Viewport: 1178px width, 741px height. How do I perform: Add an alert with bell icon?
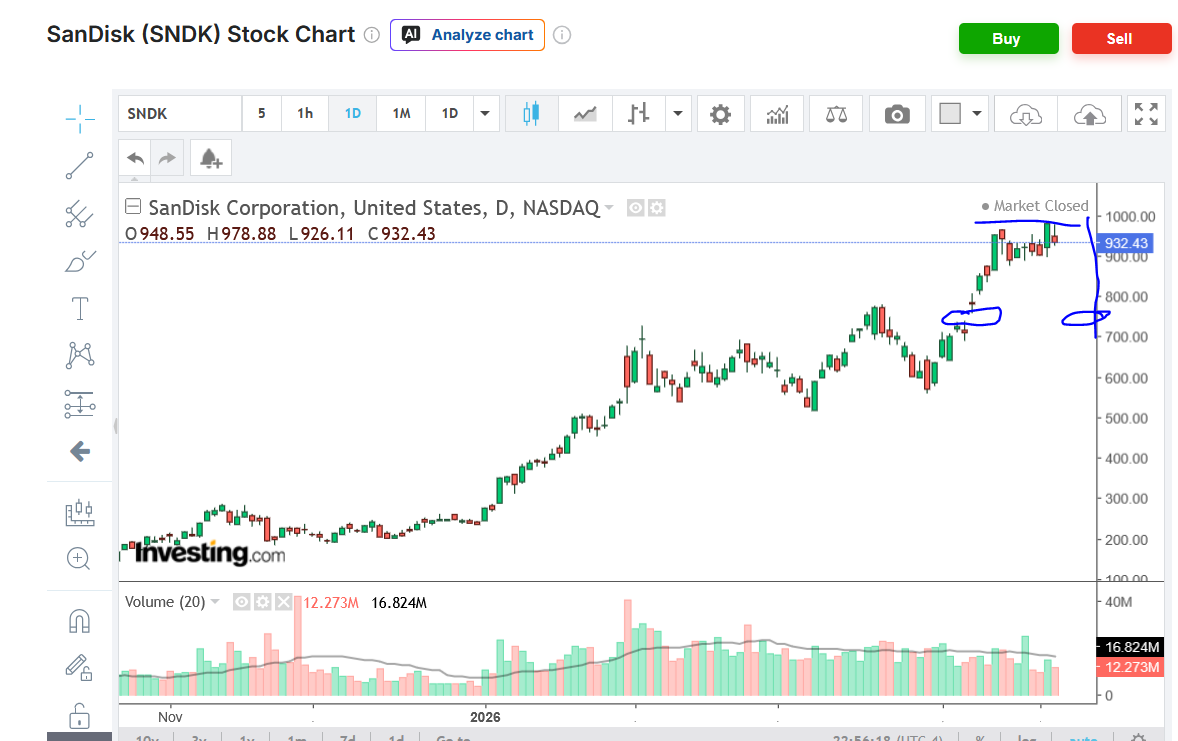point(210,158)
